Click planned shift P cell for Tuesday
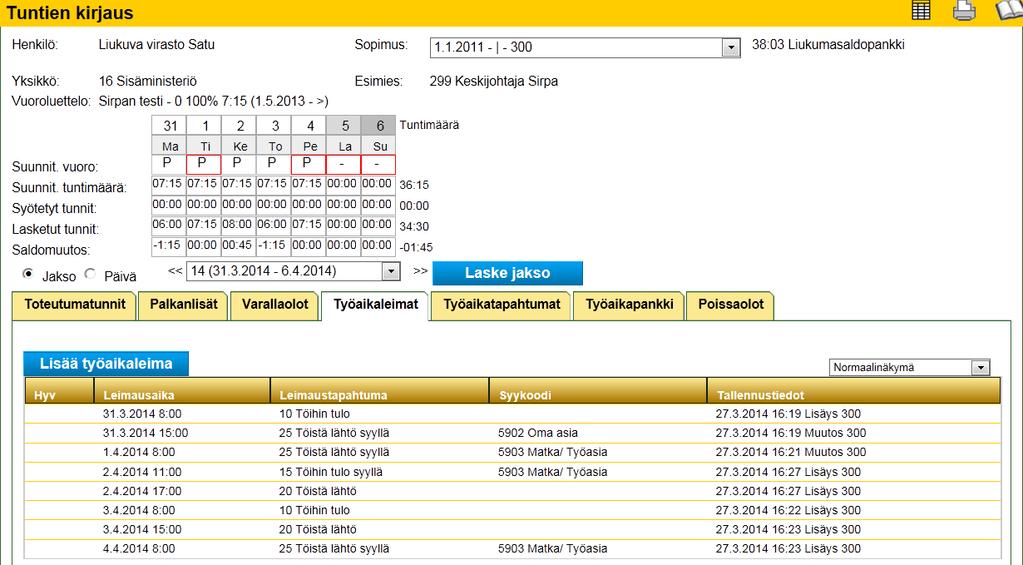 204,164
